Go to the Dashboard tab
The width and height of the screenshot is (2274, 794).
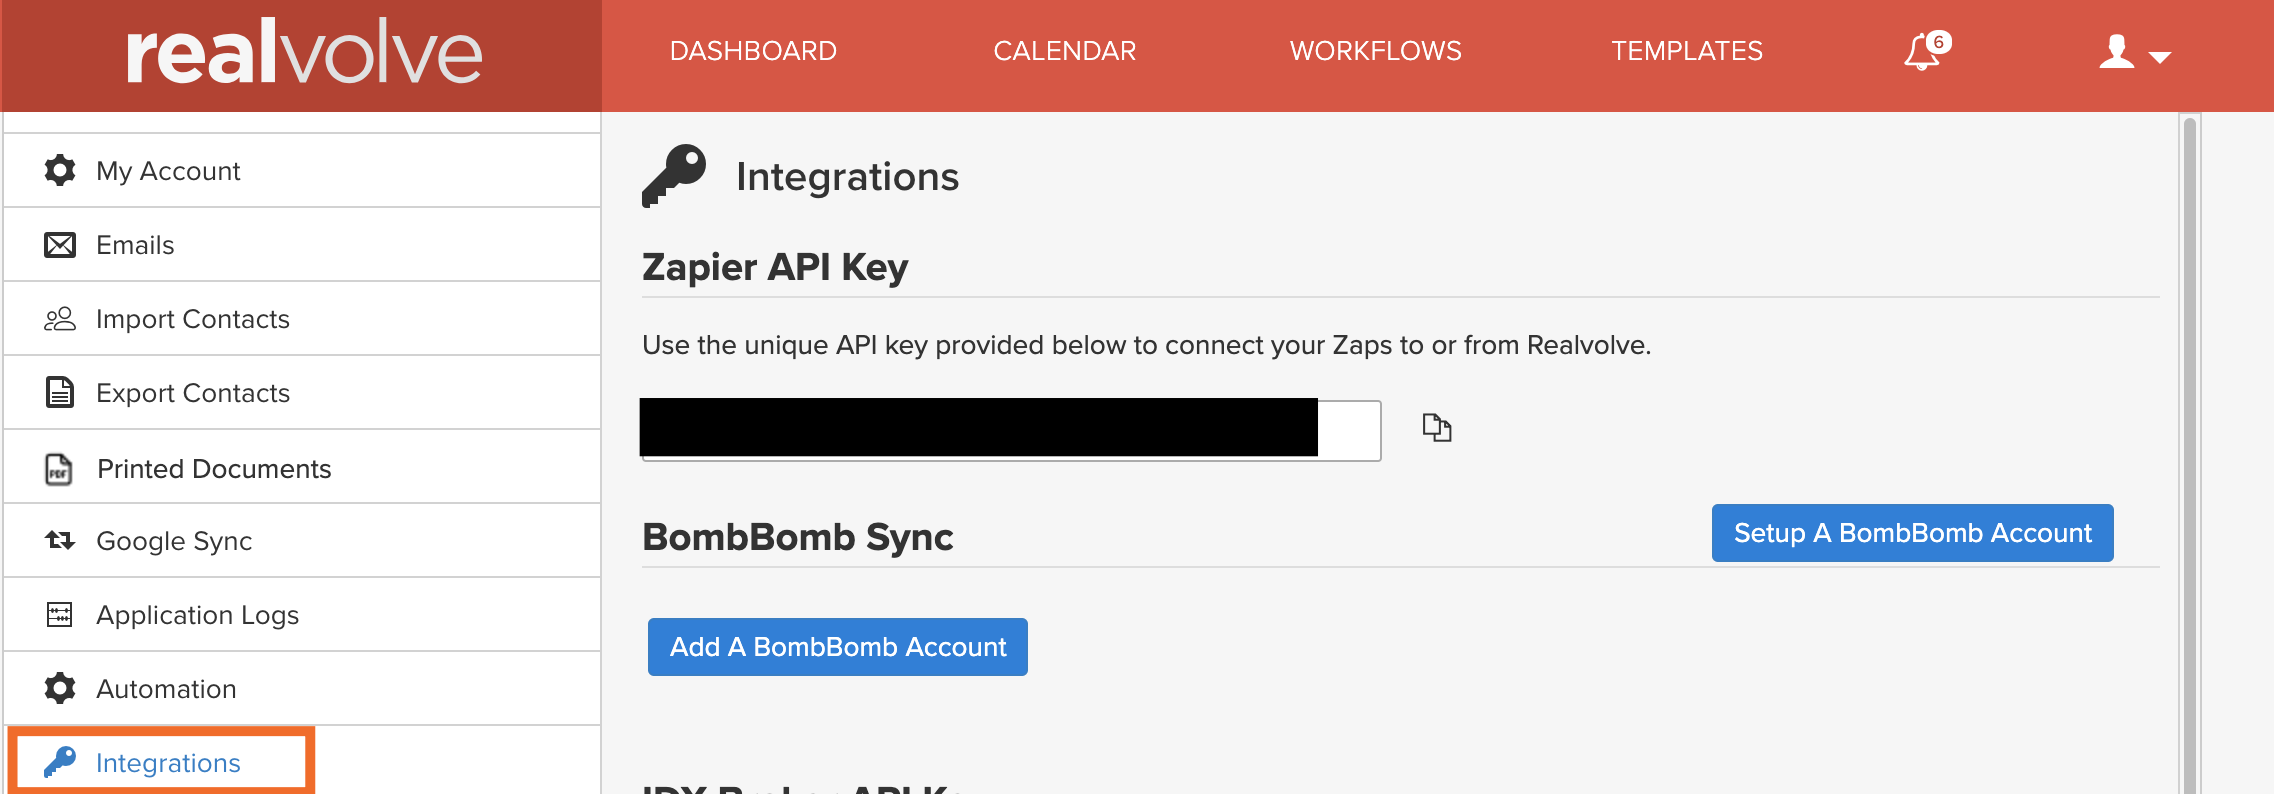tap(753, 51)
